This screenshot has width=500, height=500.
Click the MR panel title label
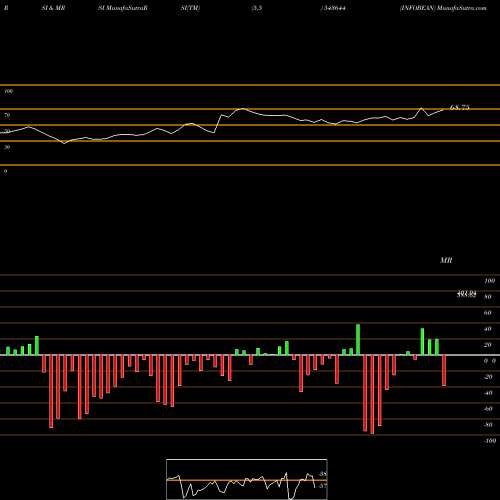(x=446, y=260)
